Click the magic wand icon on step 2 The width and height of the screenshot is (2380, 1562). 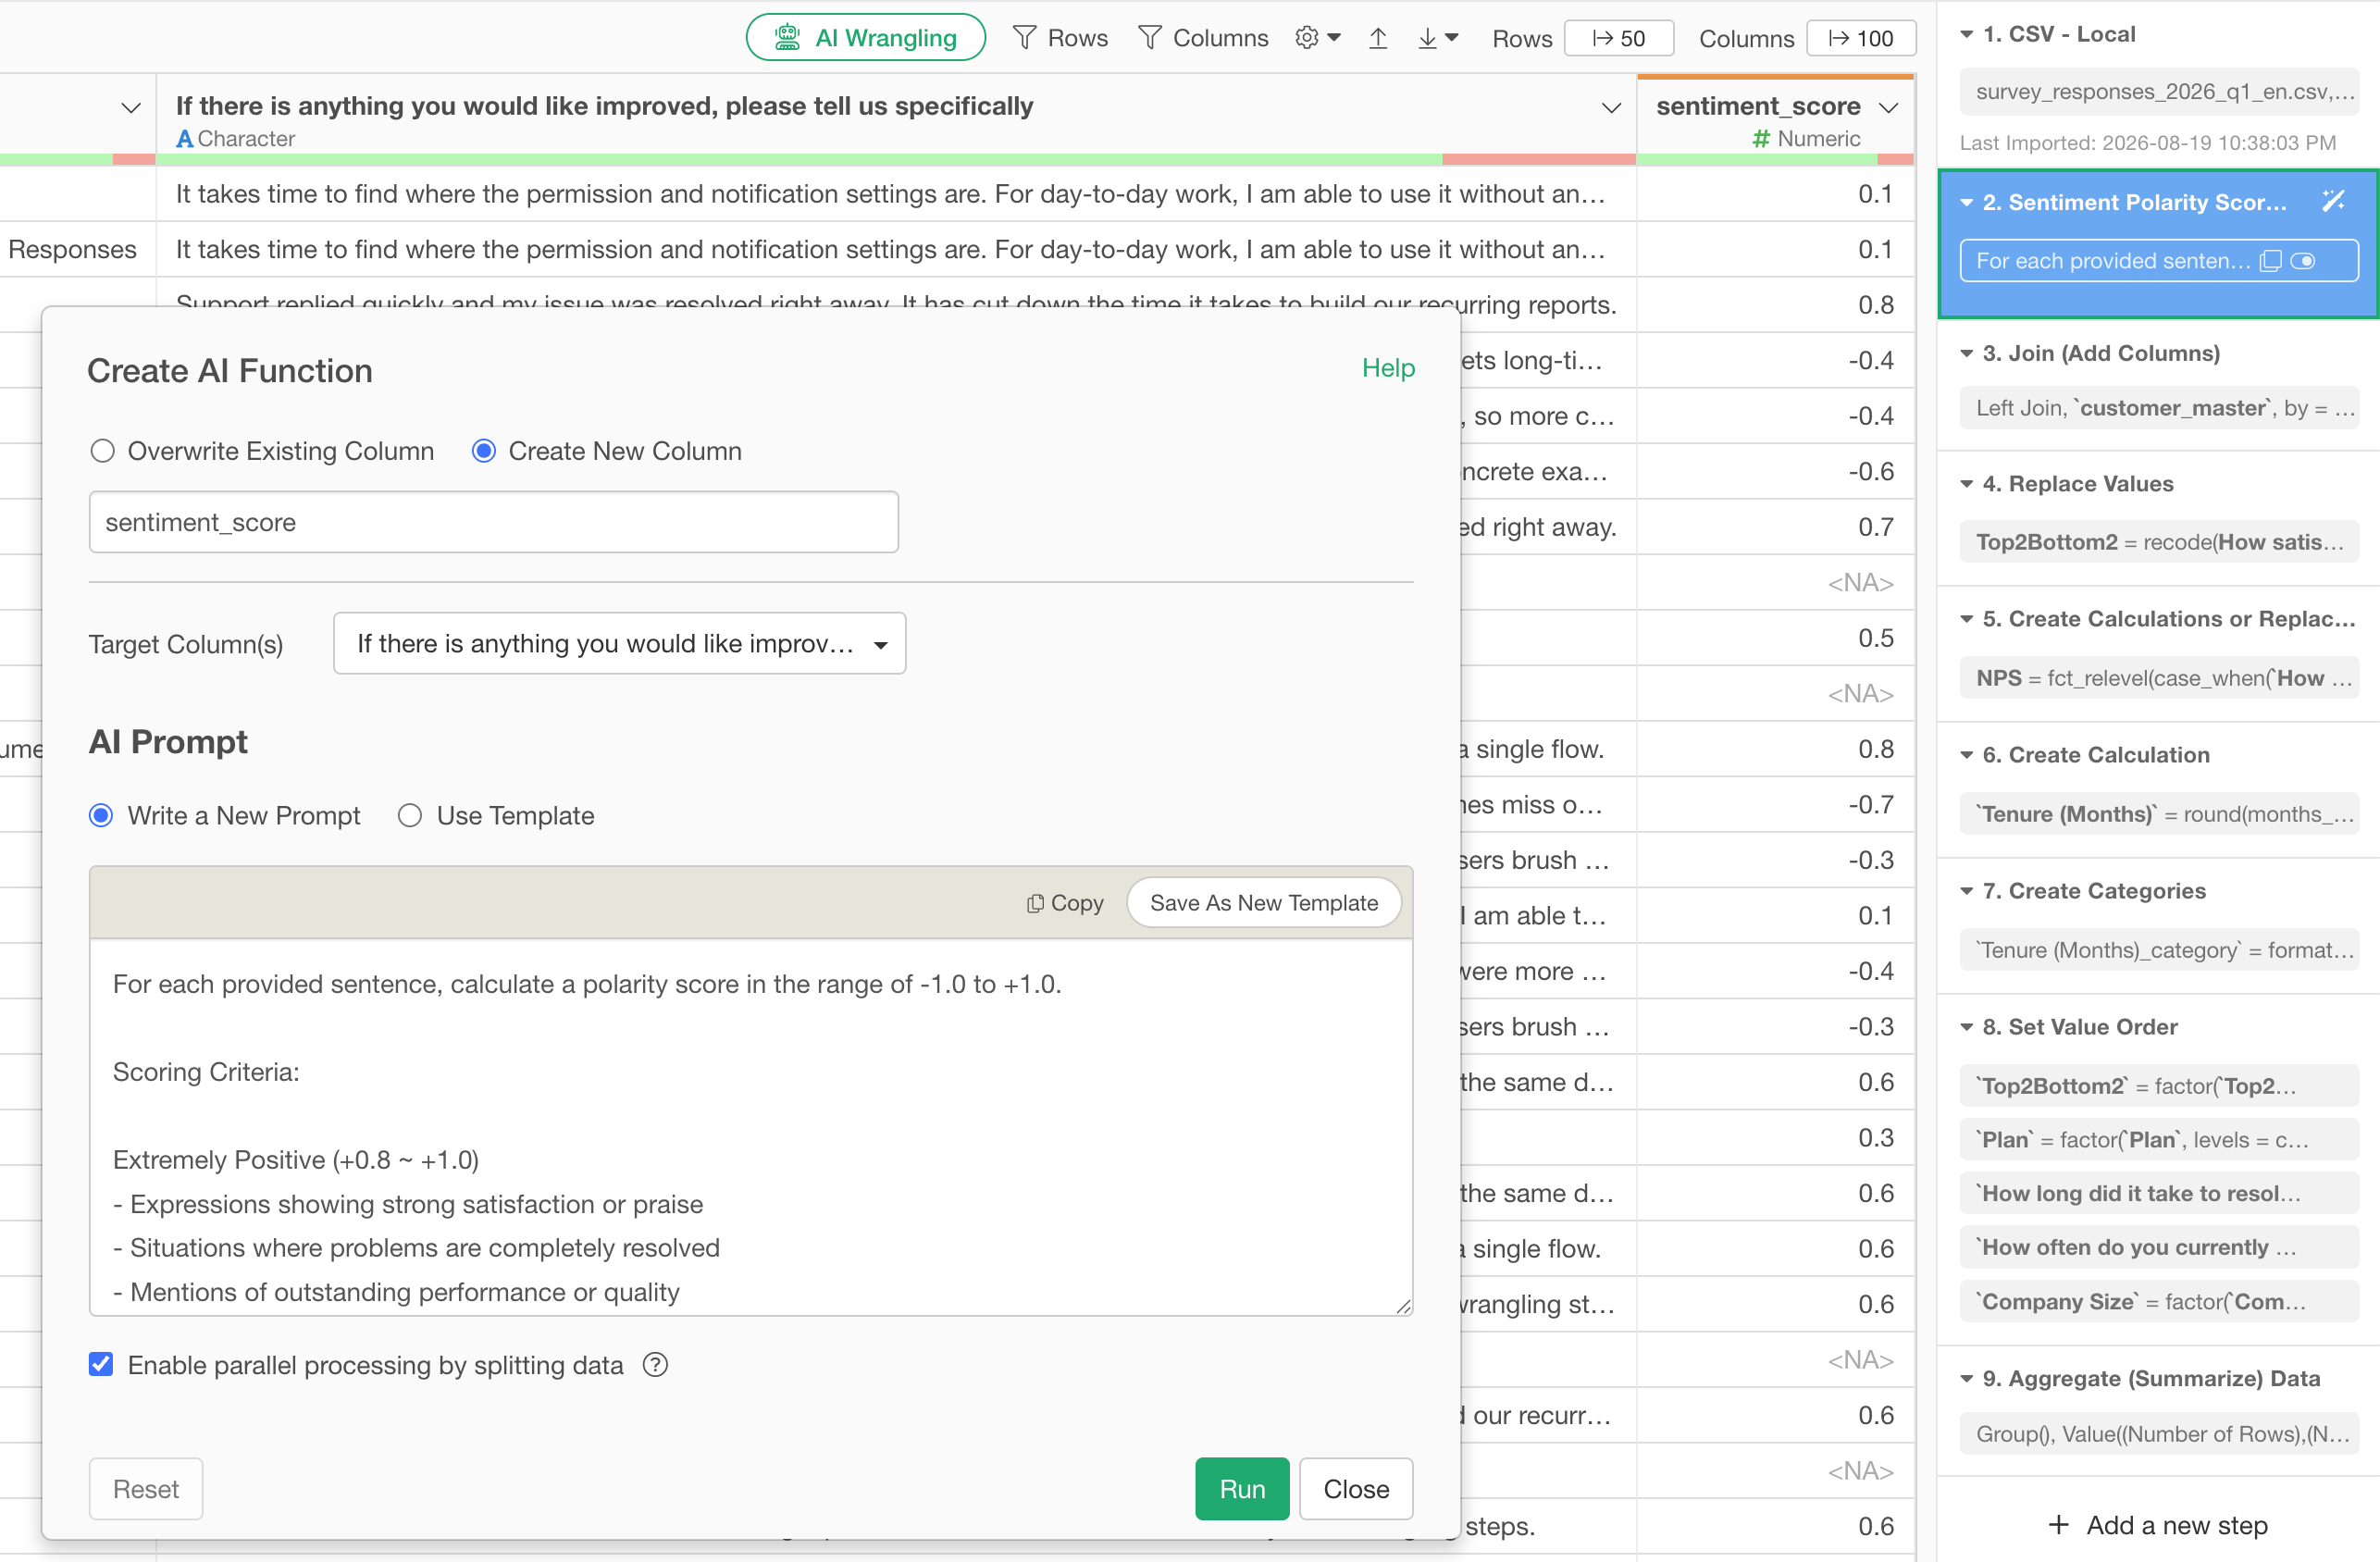click(2333, 201)
